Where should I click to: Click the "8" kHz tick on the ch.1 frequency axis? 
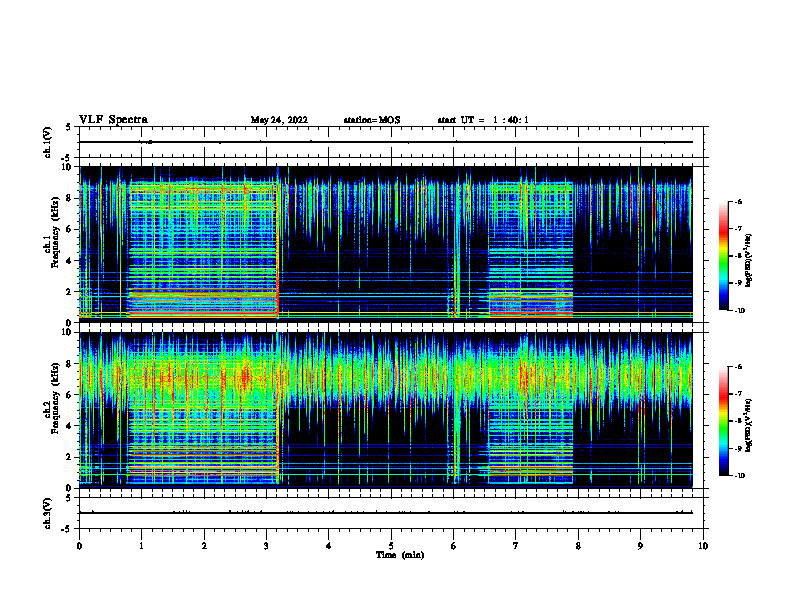70,198
